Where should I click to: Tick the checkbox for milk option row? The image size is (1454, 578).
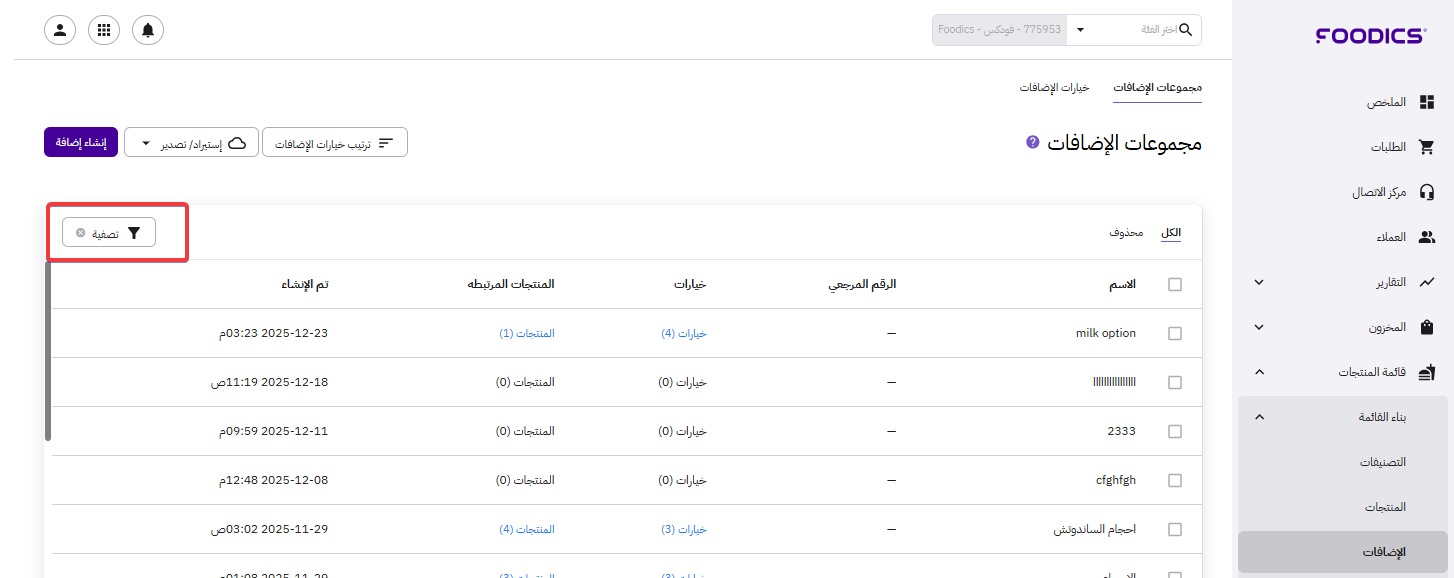click(x=1175, y=333)
